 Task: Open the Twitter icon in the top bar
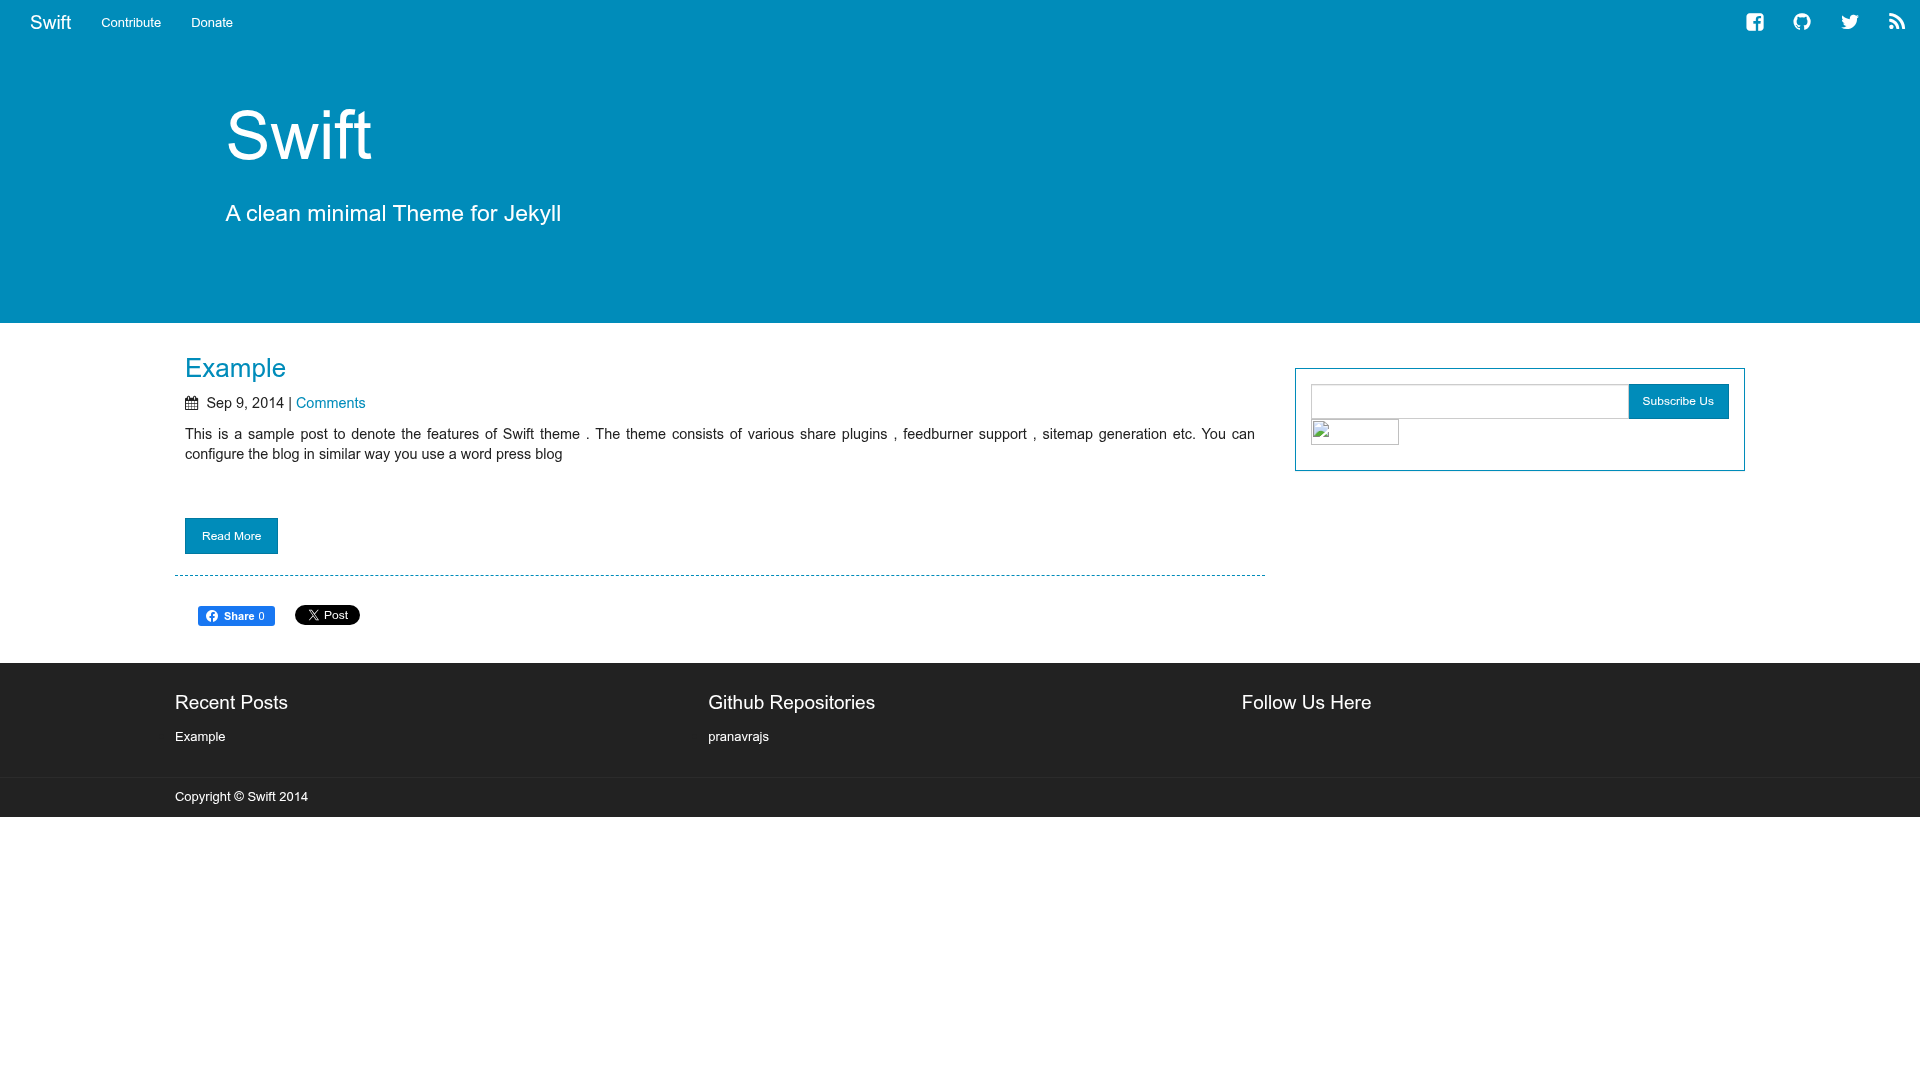coord(1850,22)
